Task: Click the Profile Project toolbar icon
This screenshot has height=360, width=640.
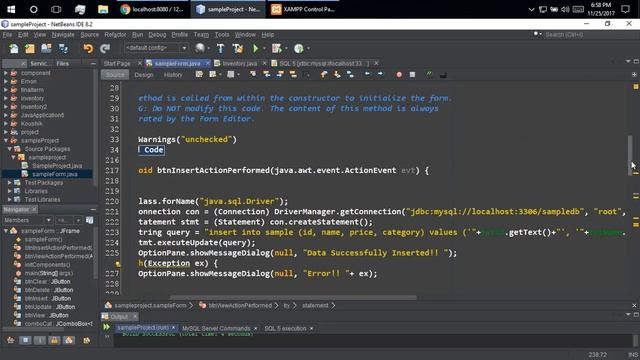Action: (299, 49)
